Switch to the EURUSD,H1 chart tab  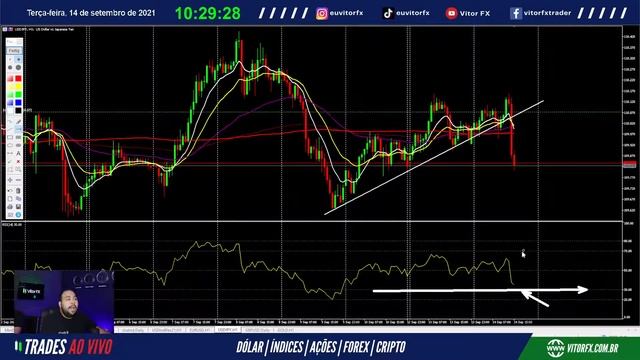[200, 329]
